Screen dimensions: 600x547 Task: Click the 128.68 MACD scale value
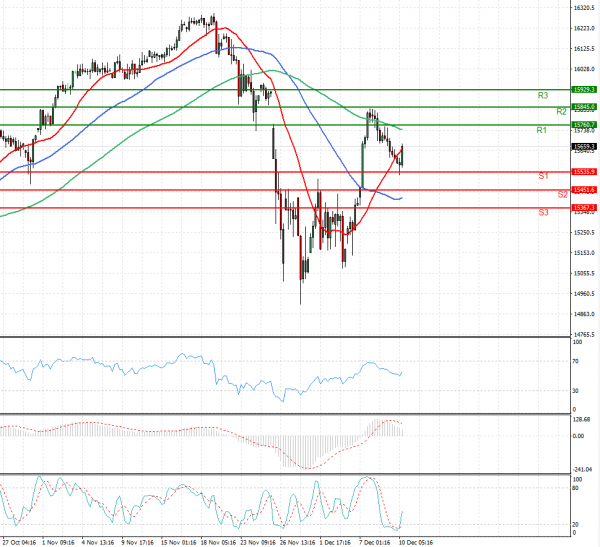582,420
